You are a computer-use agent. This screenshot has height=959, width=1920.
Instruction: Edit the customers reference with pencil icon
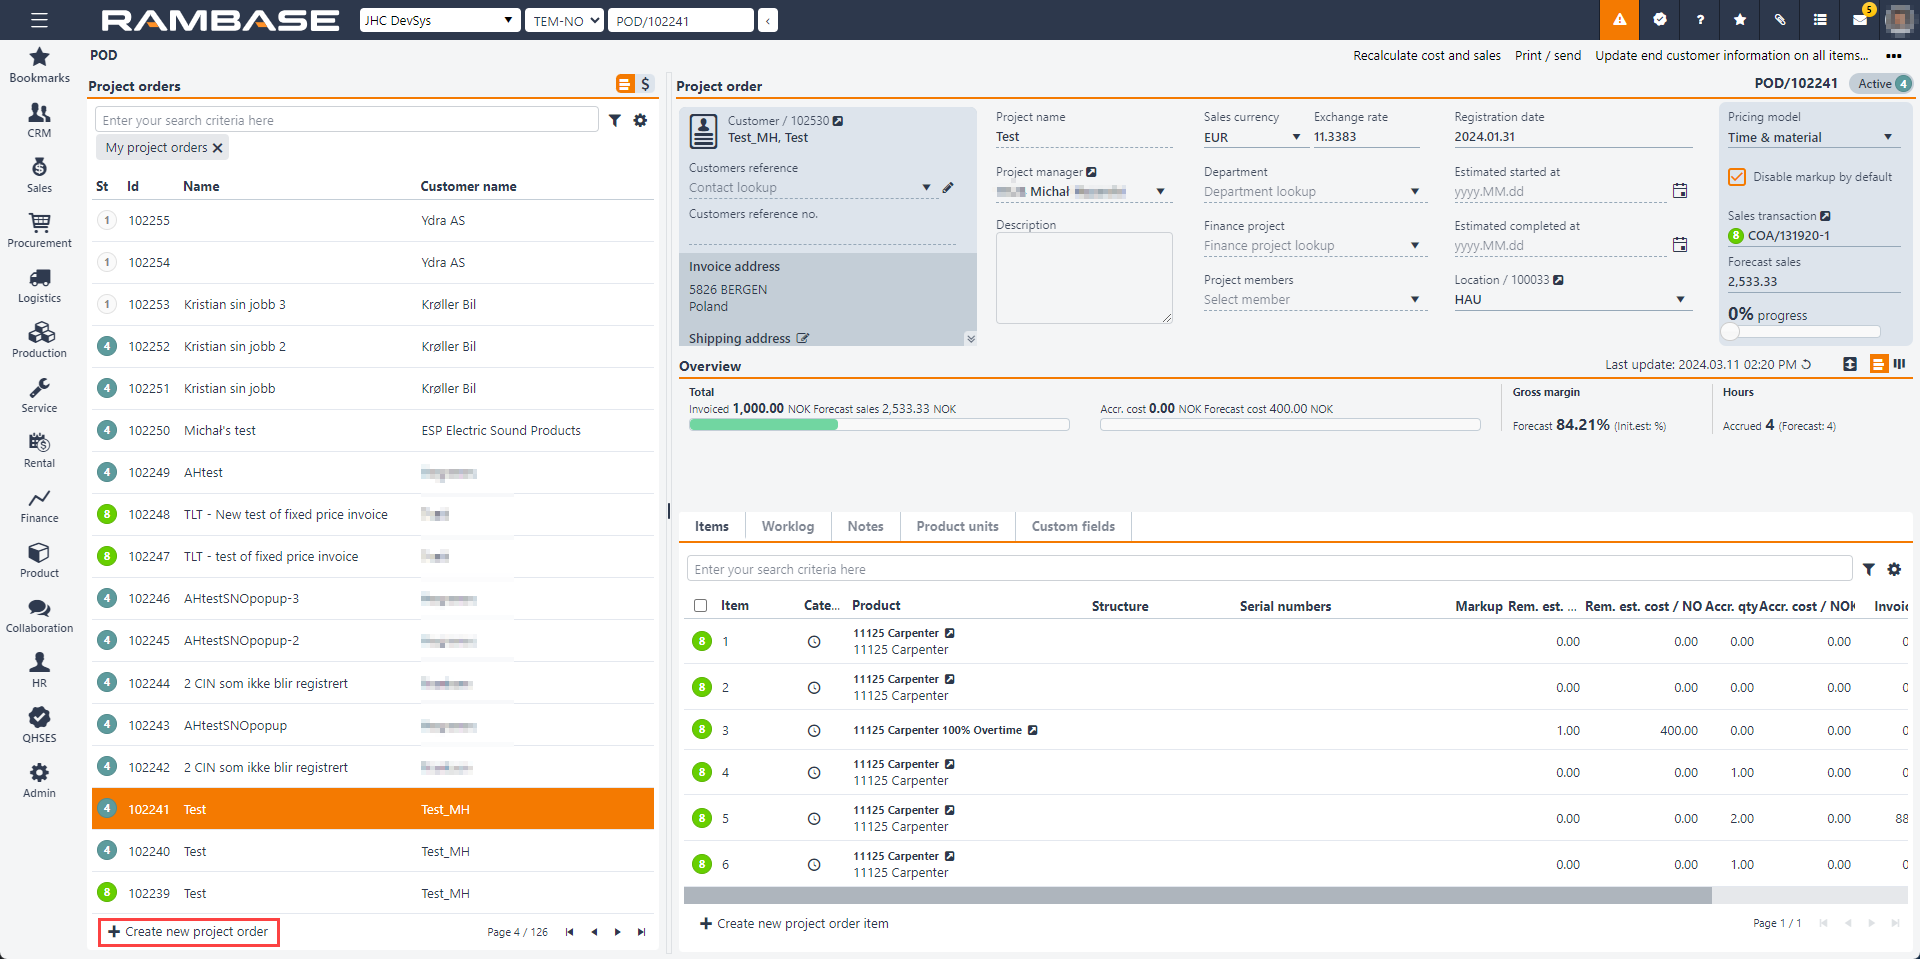point(948,188)
